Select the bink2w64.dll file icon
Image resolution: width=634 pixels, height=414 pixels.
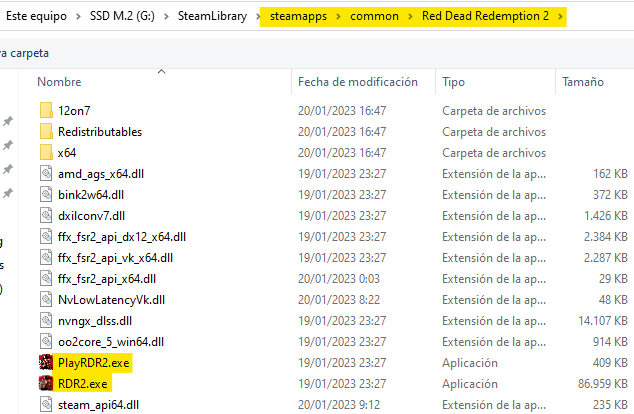point(46,194)
